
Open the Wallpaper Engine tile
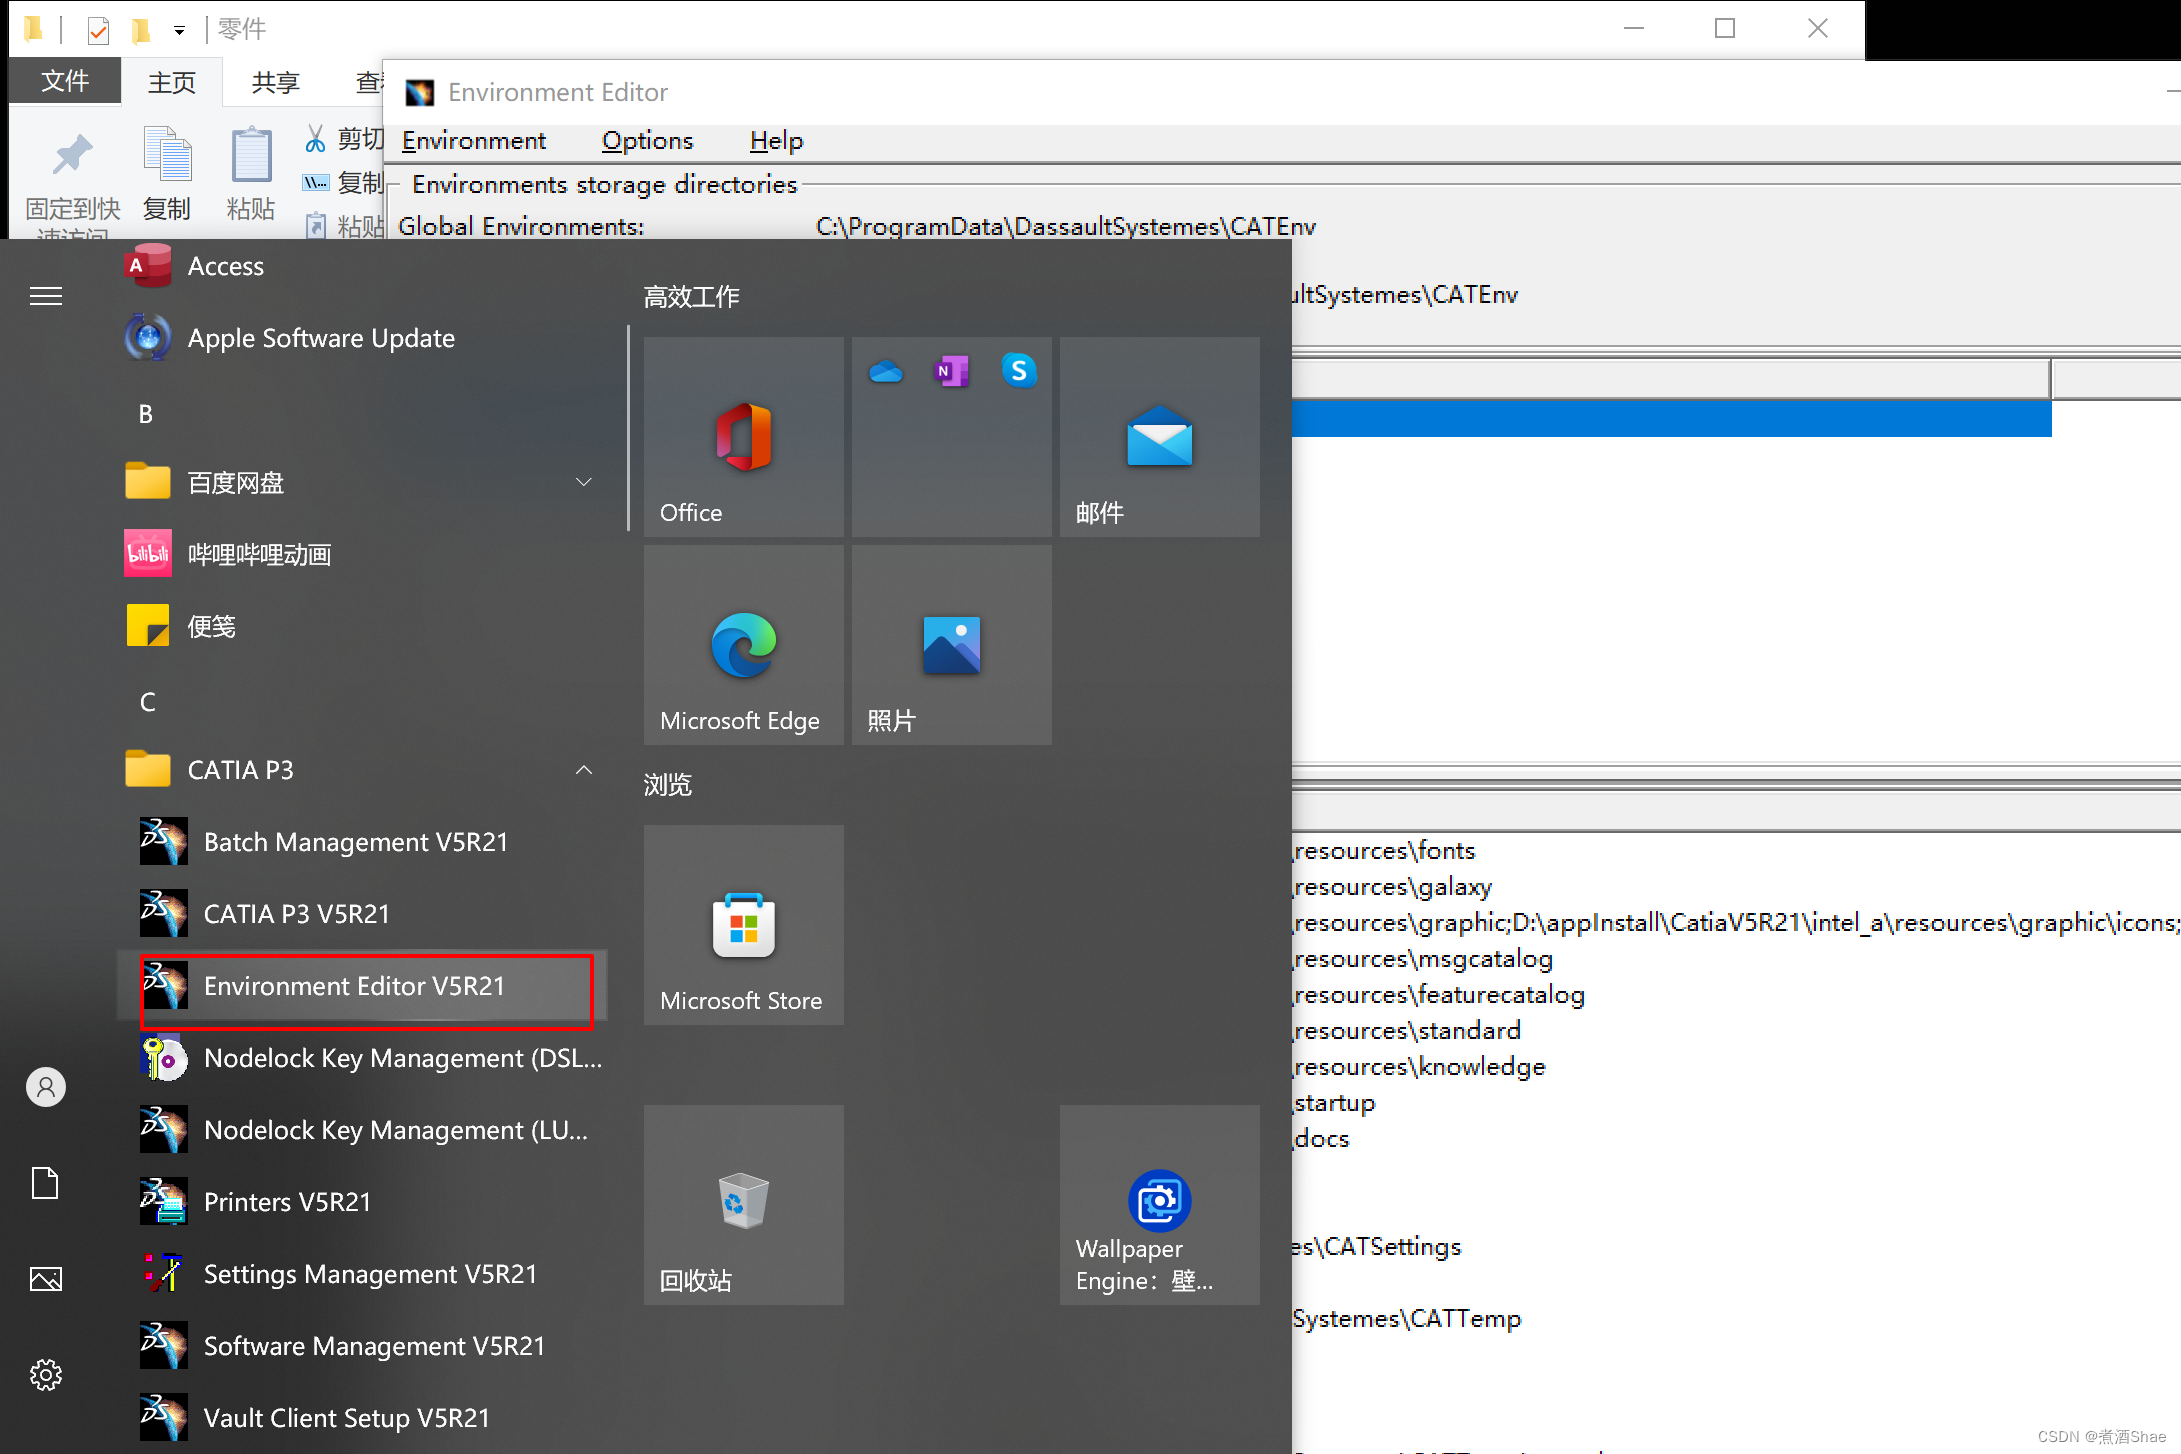click(1159, 1205)
